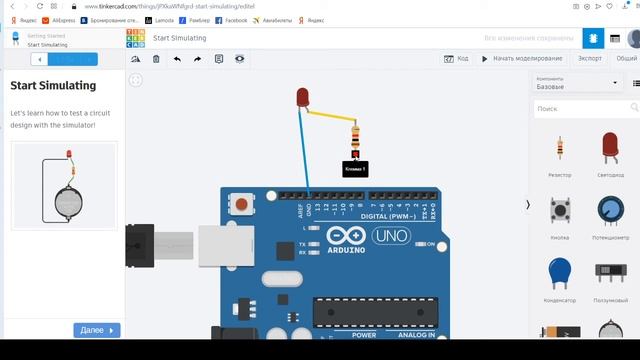This screenshot has width=640, height=360.
Task: Open the notes tool
Action: click(219, 59)
